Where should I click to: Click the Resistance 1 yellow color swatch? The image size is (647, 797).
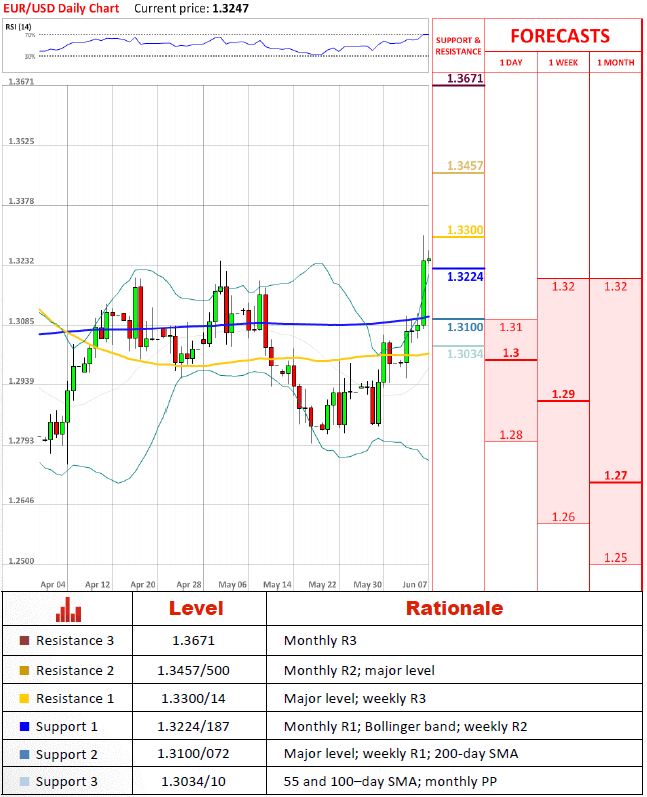coord(24,698)
